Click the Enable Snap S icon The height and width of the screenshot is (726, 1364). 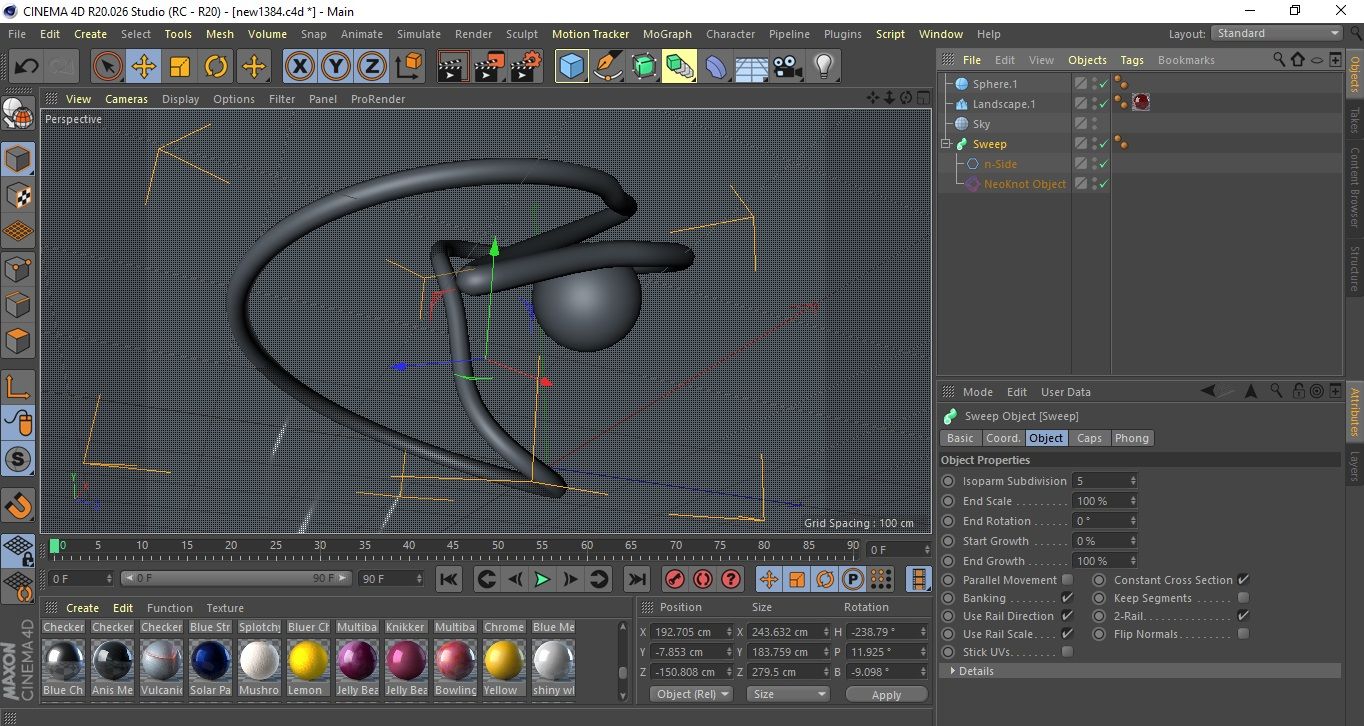[x=19, y=460]
